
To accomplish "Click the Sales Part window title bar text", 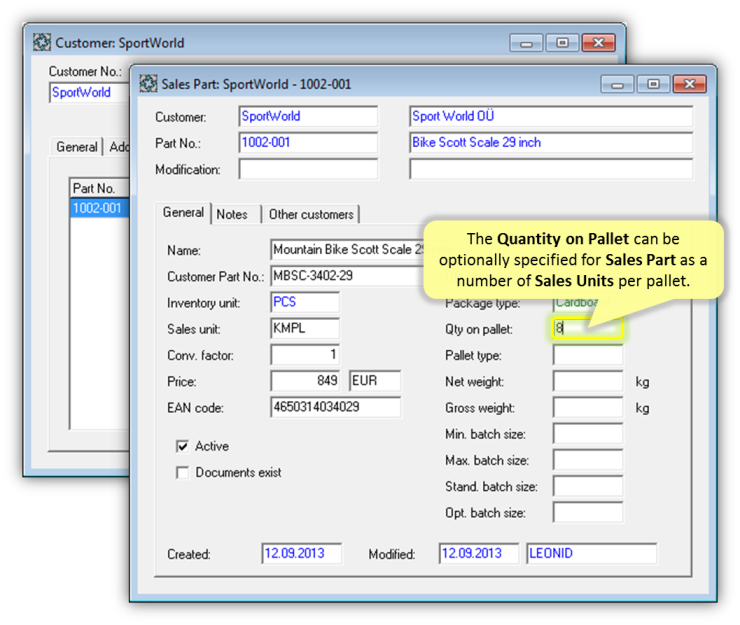I will [256, 84].
